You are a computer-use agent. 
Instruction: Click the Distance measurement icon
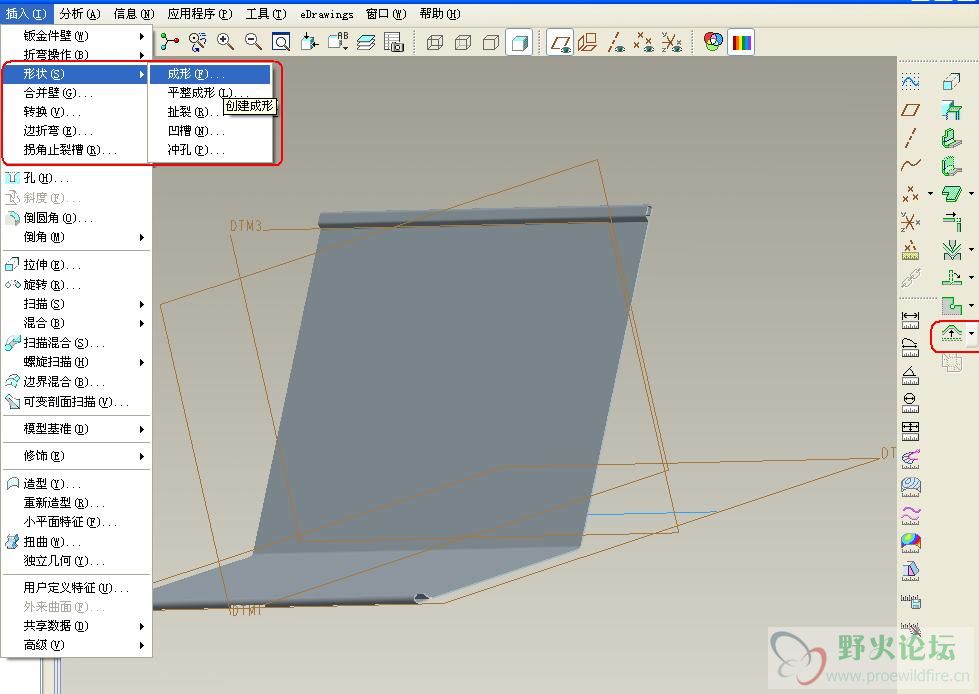(x=910, y=320)
